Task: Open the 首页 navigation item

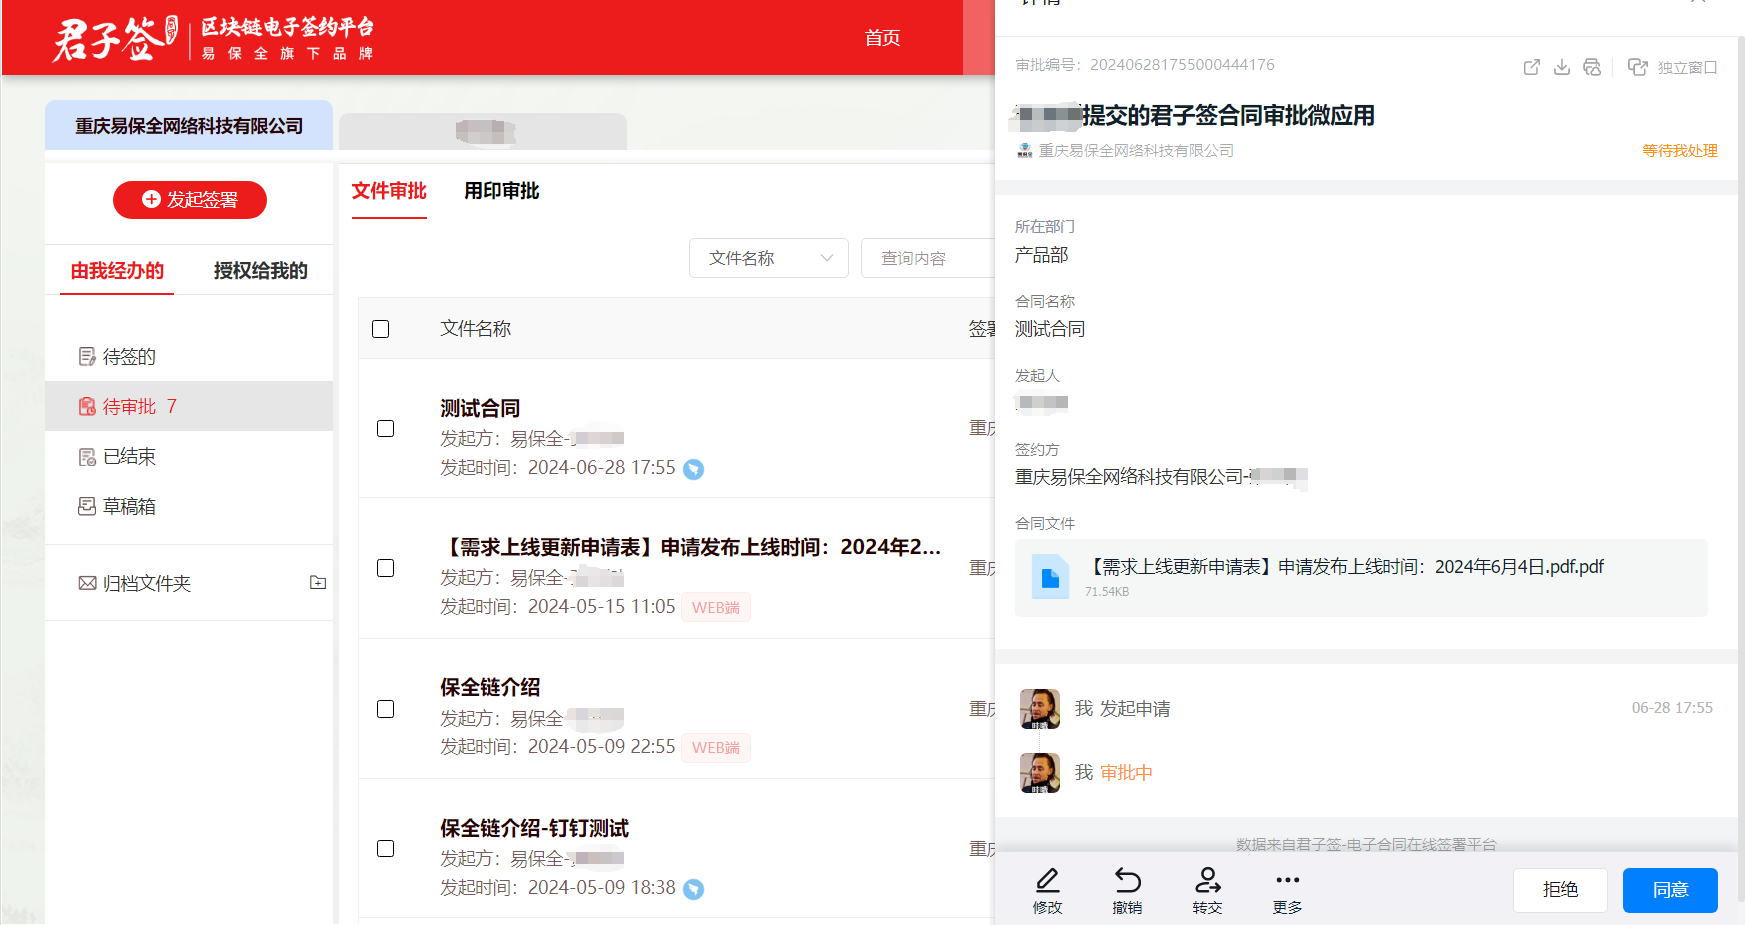Action: tap(882, 38)
